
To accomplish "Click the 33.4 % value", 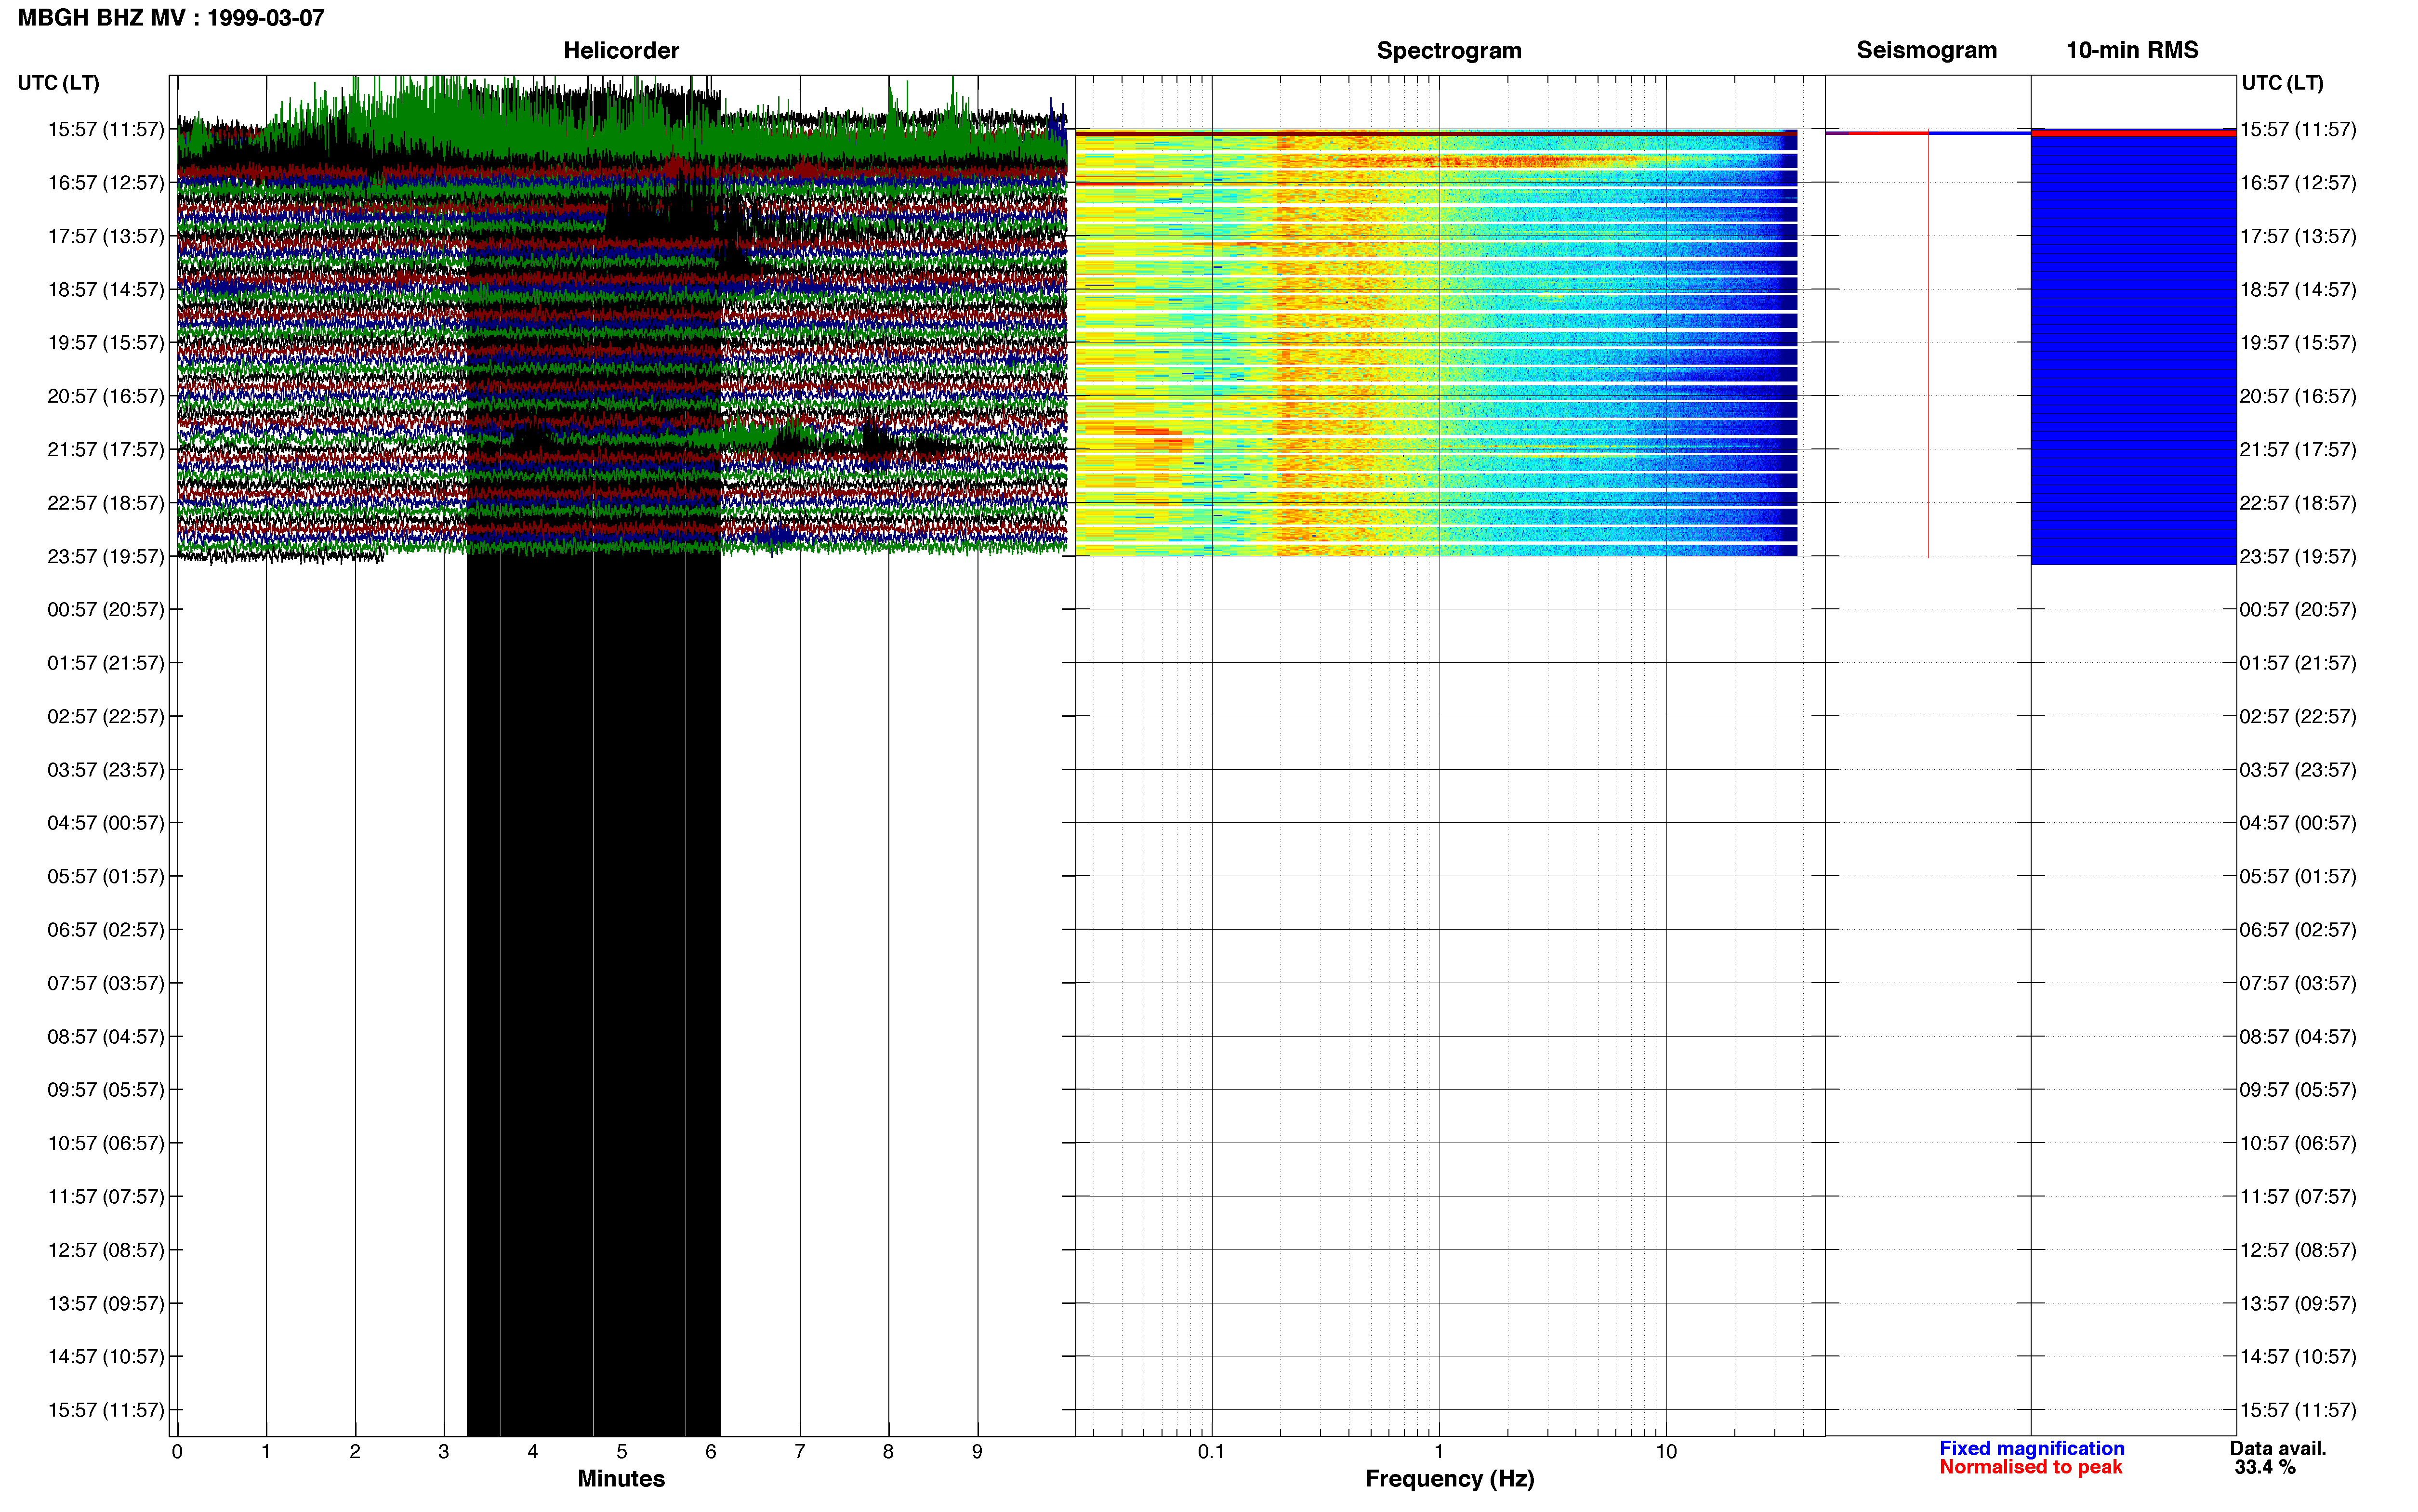I will click(2265, 1467).
